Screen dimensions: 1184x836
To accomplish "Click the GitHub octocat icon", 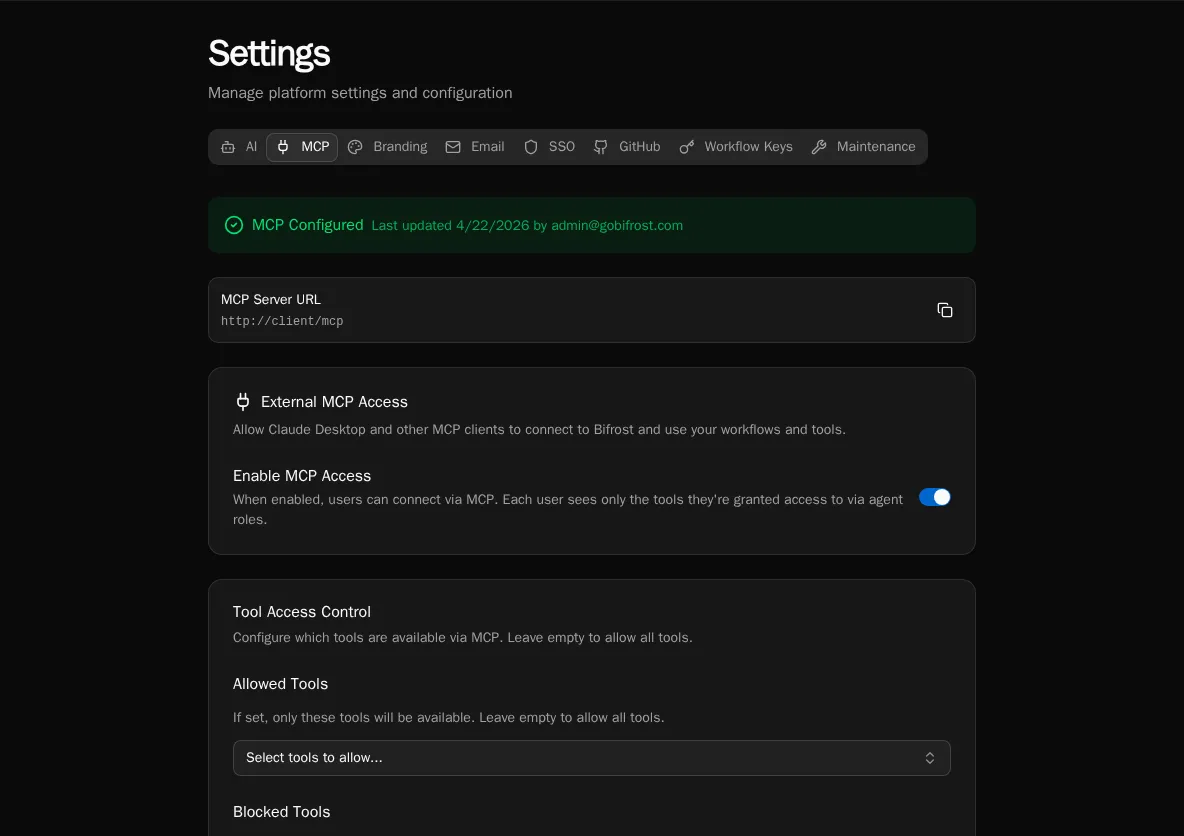I will pyautogui.click(x=600, y=147).
